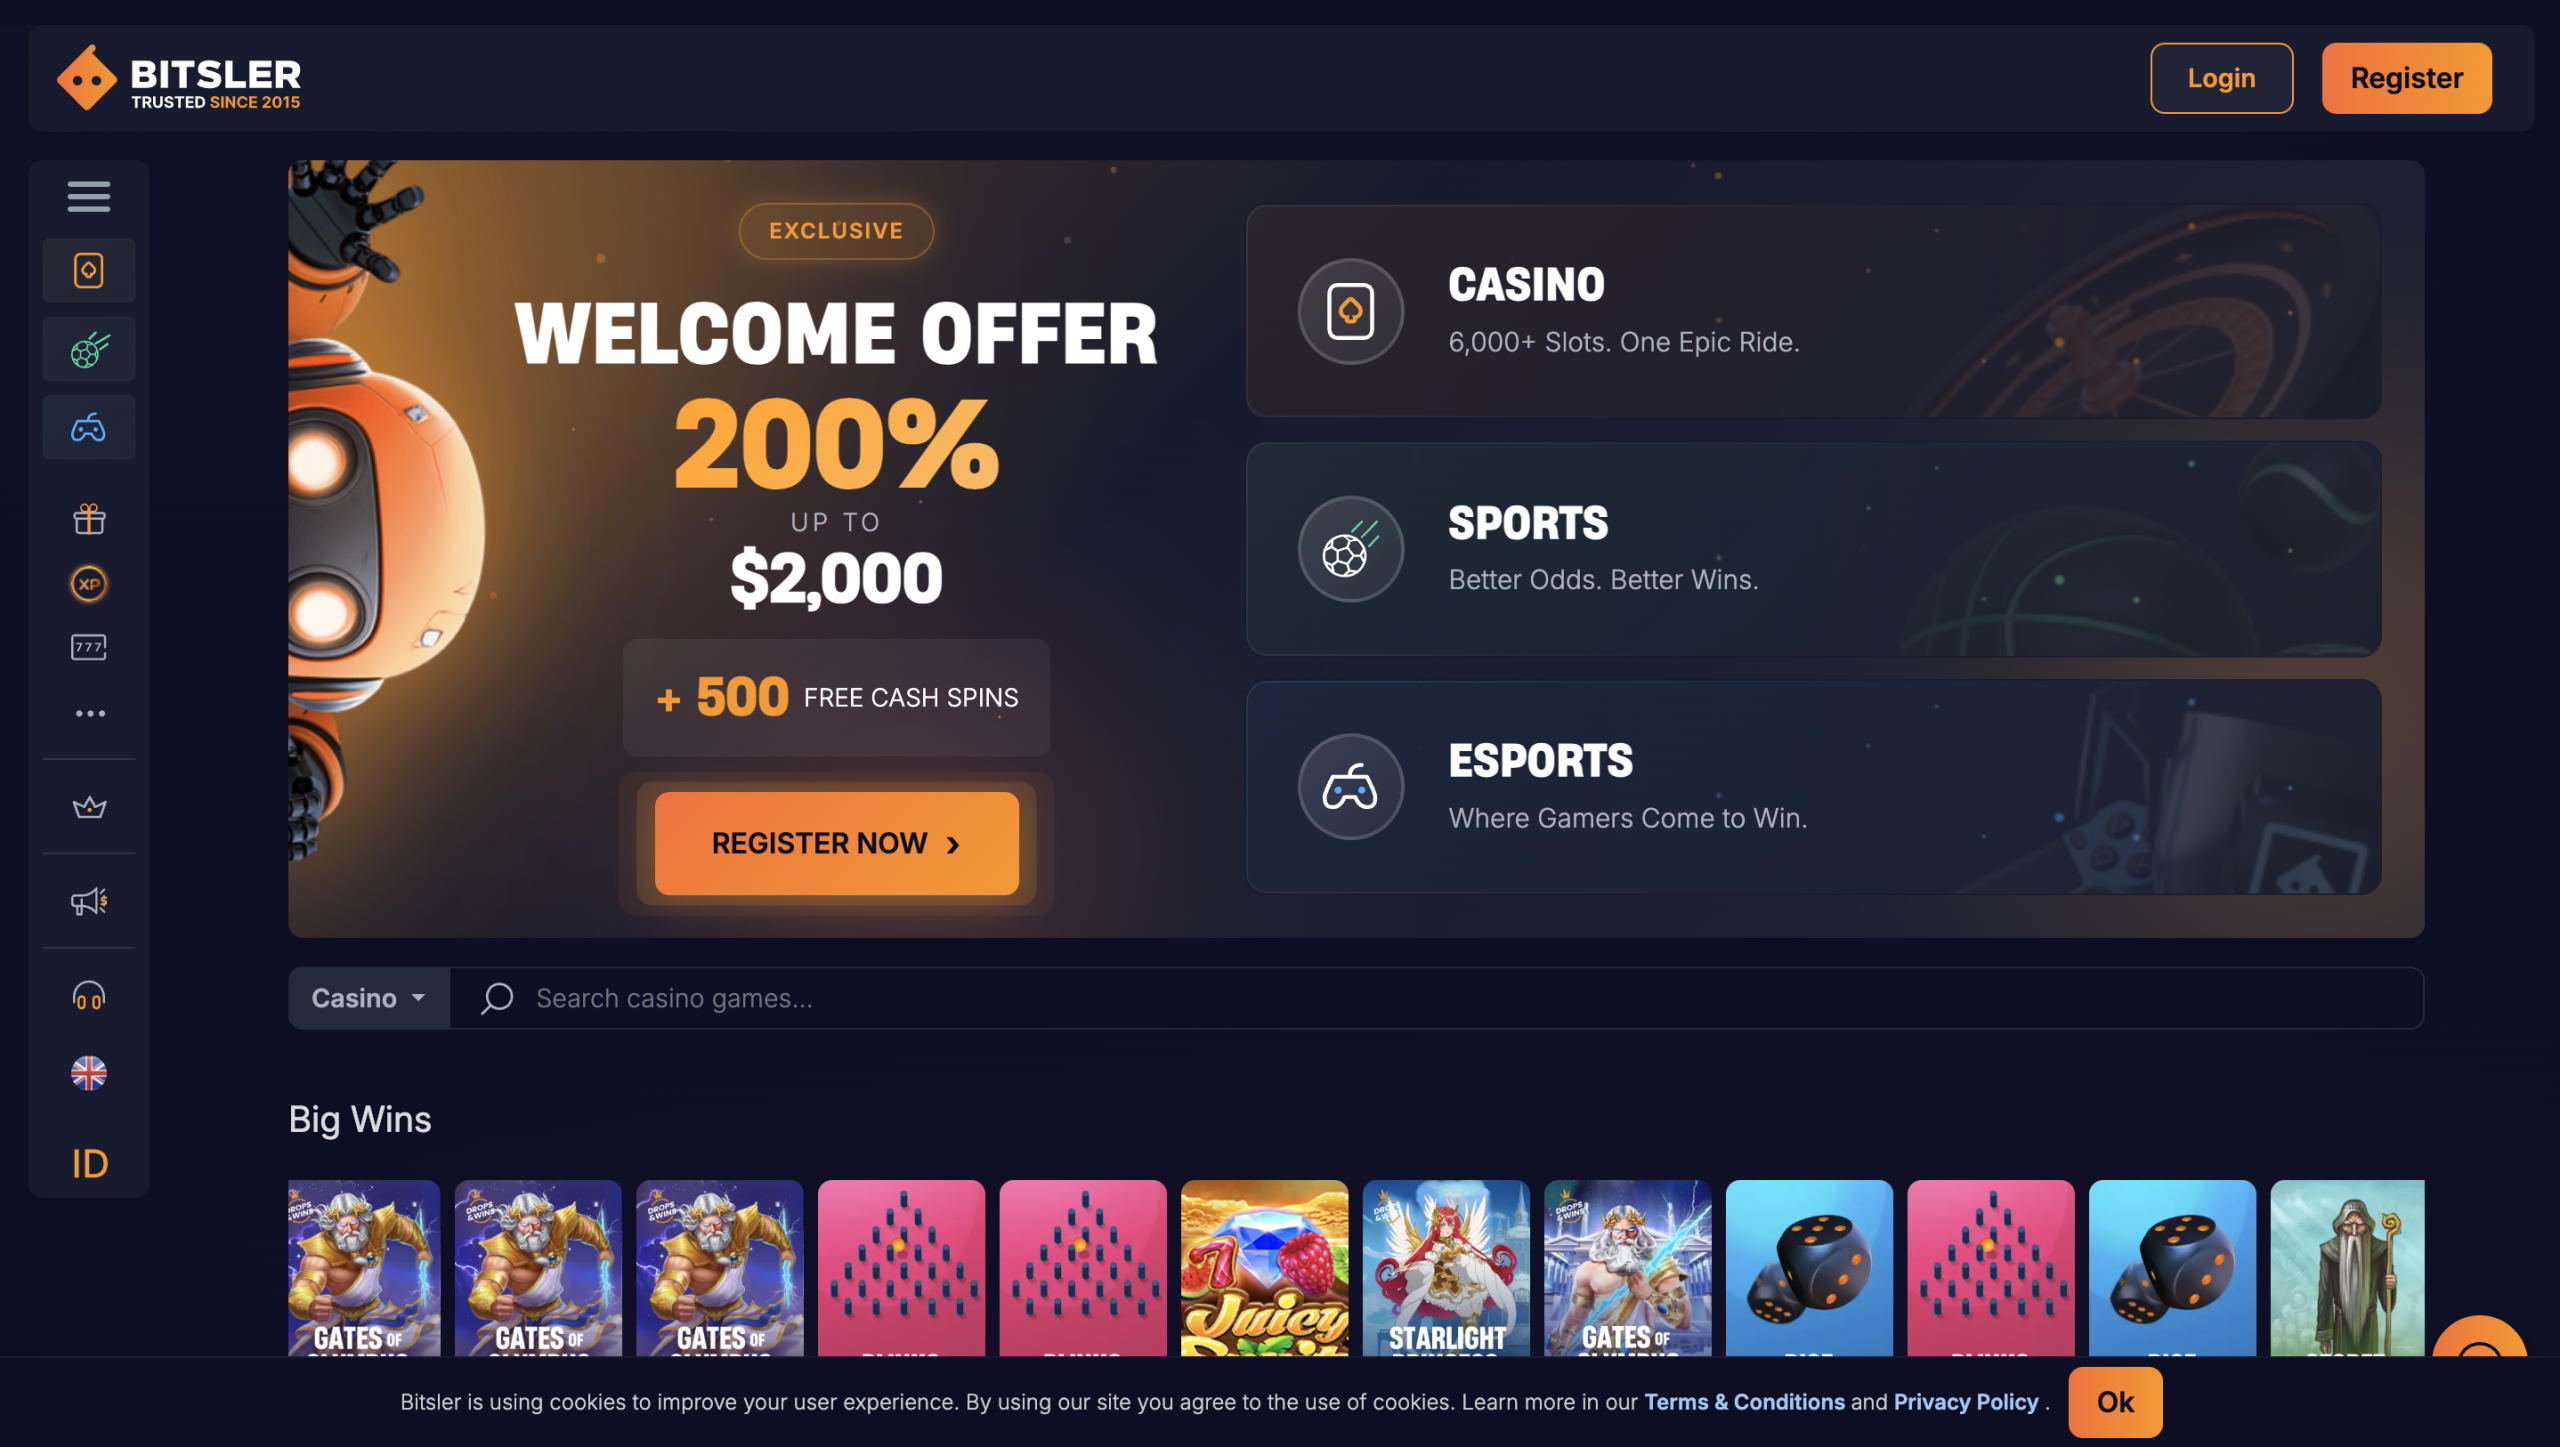Open the Juicy Fruits game thumbnail
This screenshot has width=2560, height=1447.
1264,1268
